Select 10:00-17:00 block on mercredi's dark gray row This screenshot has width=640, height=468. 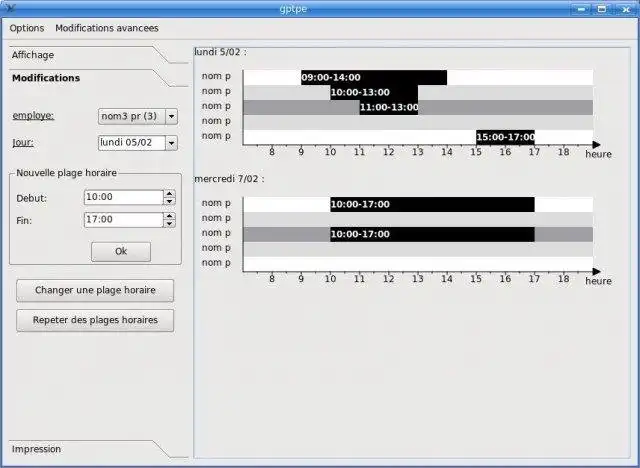tap(432, 234)
